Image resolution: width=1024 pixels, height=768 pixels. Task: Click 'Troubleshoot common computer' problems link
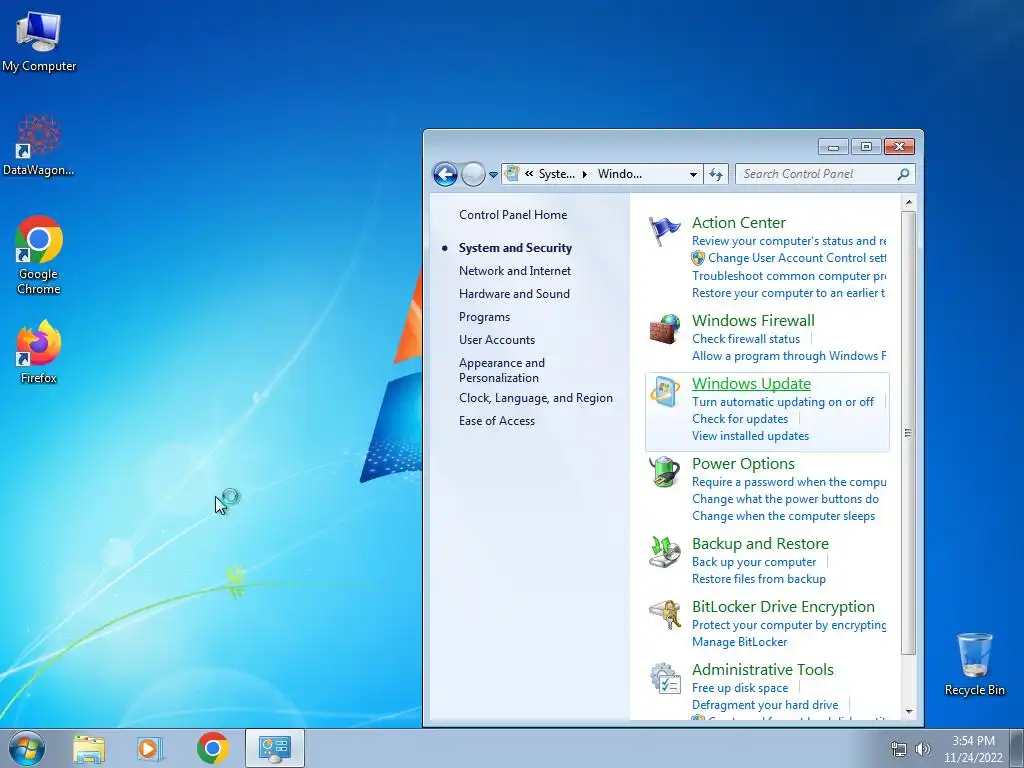[789, 276]
